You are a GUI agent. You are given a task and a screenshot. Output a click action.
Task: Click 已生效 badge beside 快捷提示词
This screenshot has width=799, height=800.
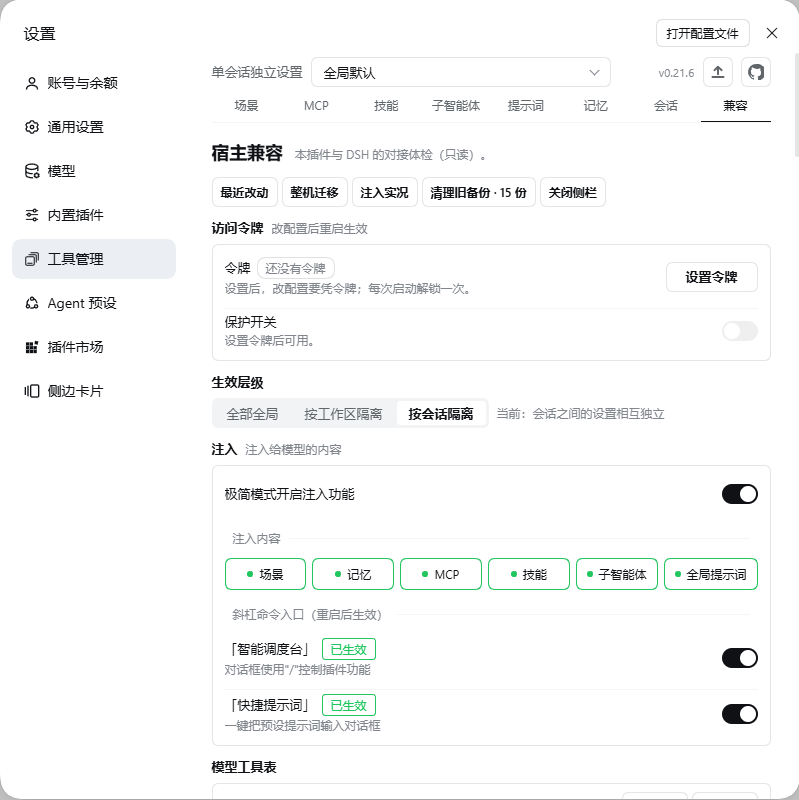coord(349,705)
